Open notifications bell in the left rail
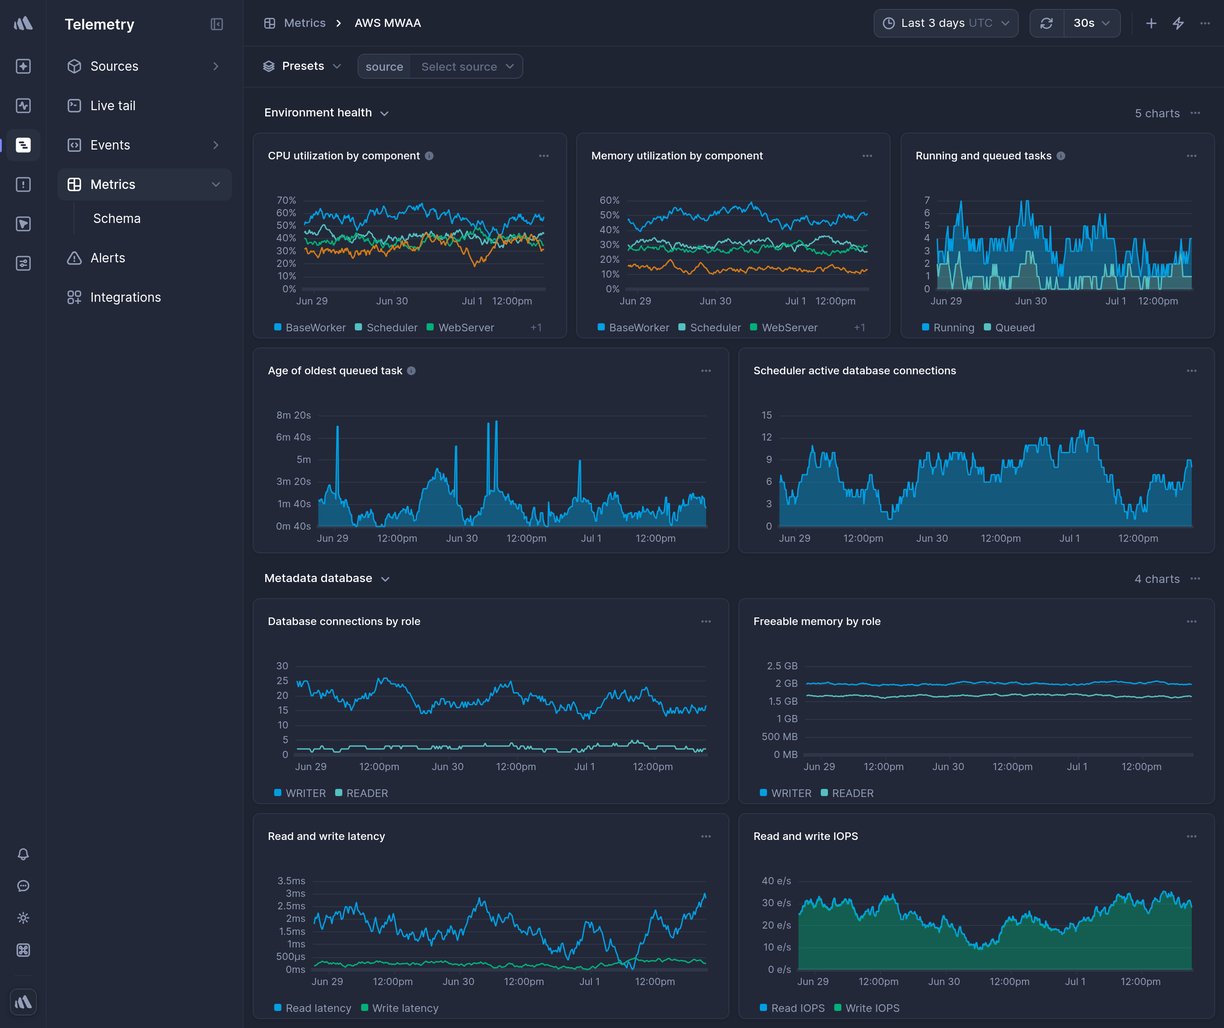The width and height of the screenshot is (1224, 1028). (23, 854)
